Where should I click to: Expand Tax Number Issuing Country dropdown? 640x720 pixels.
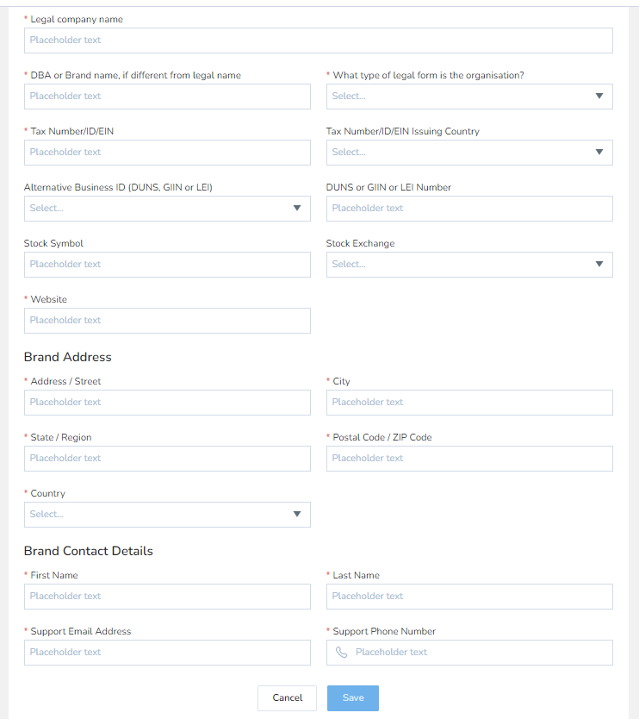pyautogui.click(x=468, y=152)
